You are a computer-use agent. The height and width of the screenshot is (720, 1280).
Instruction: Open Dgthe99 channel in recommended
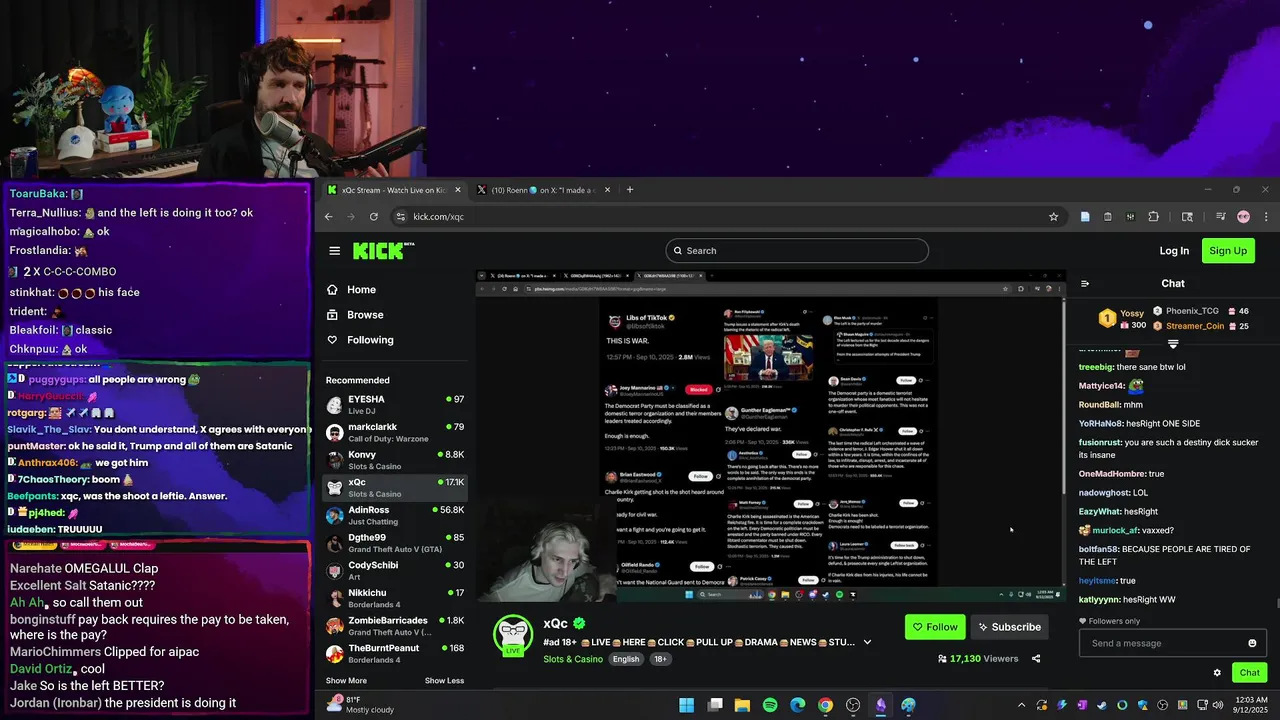(x=395, y=543)
